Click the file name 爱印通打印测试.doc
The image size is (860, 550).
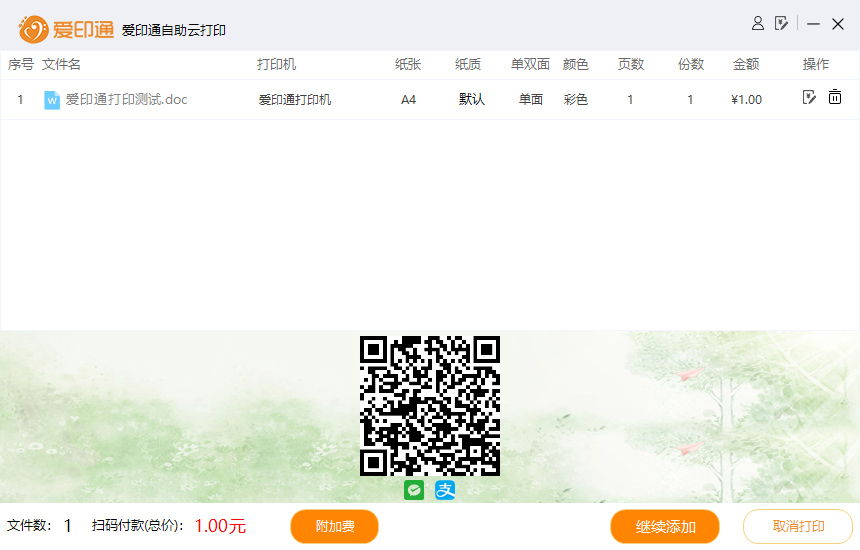127,99
